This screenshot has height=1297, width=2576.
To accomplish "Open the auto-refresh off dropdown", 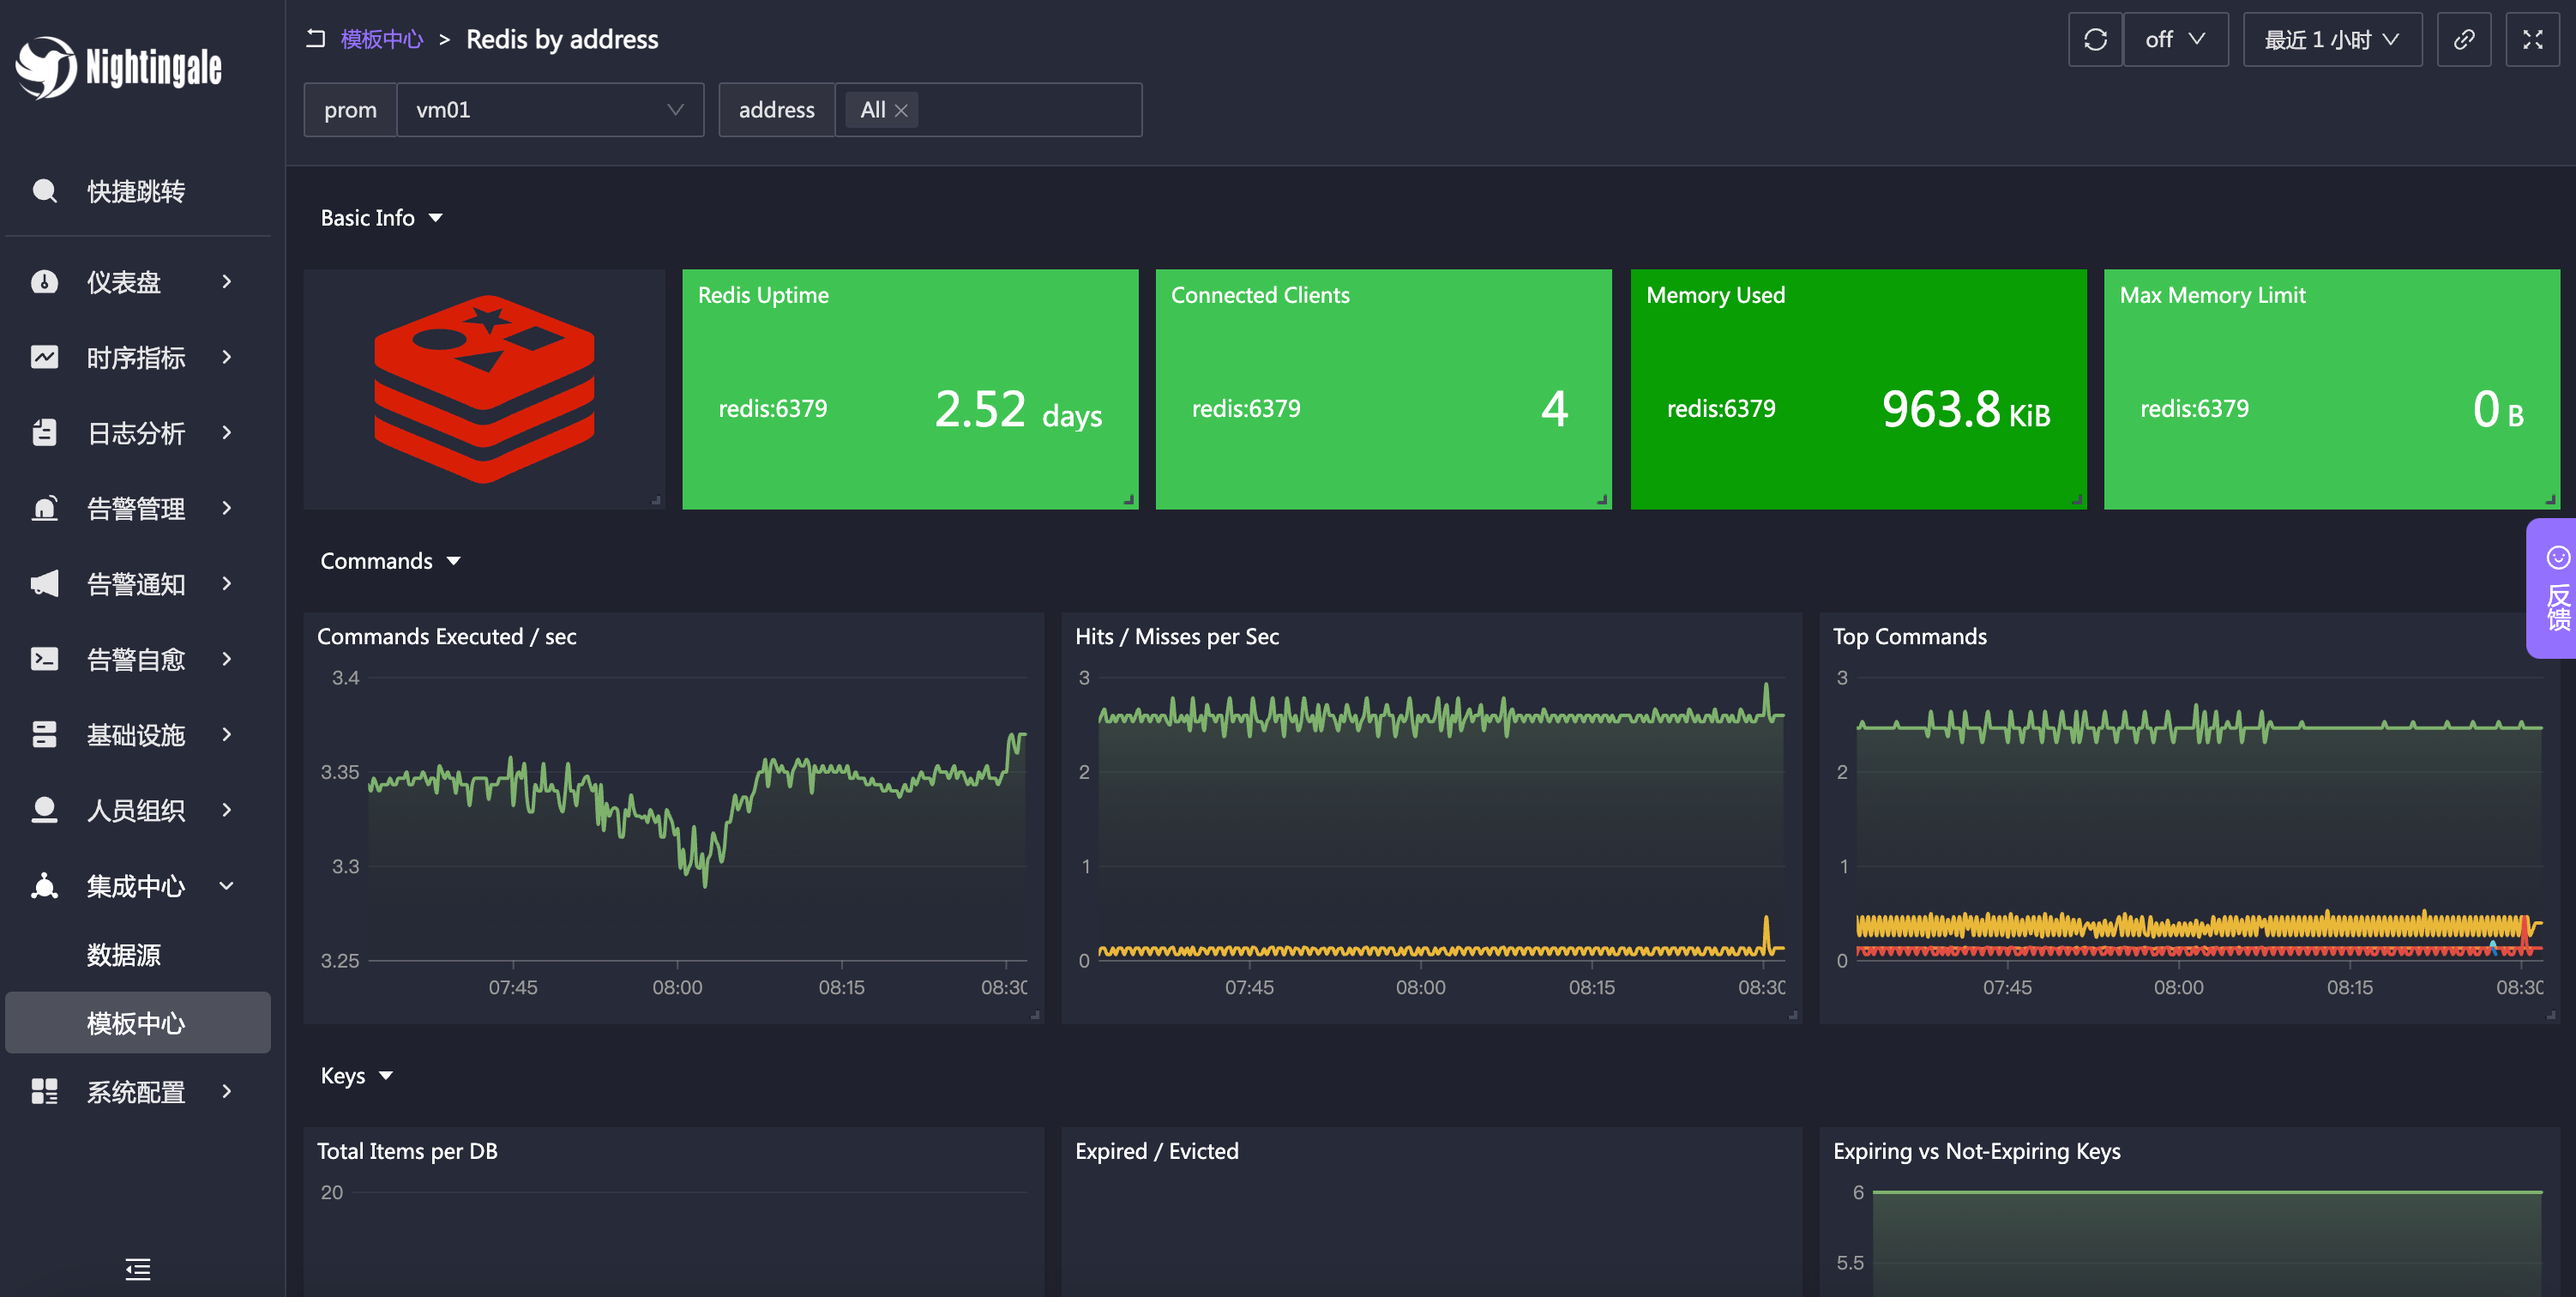I will click(x=2175, y=40).
